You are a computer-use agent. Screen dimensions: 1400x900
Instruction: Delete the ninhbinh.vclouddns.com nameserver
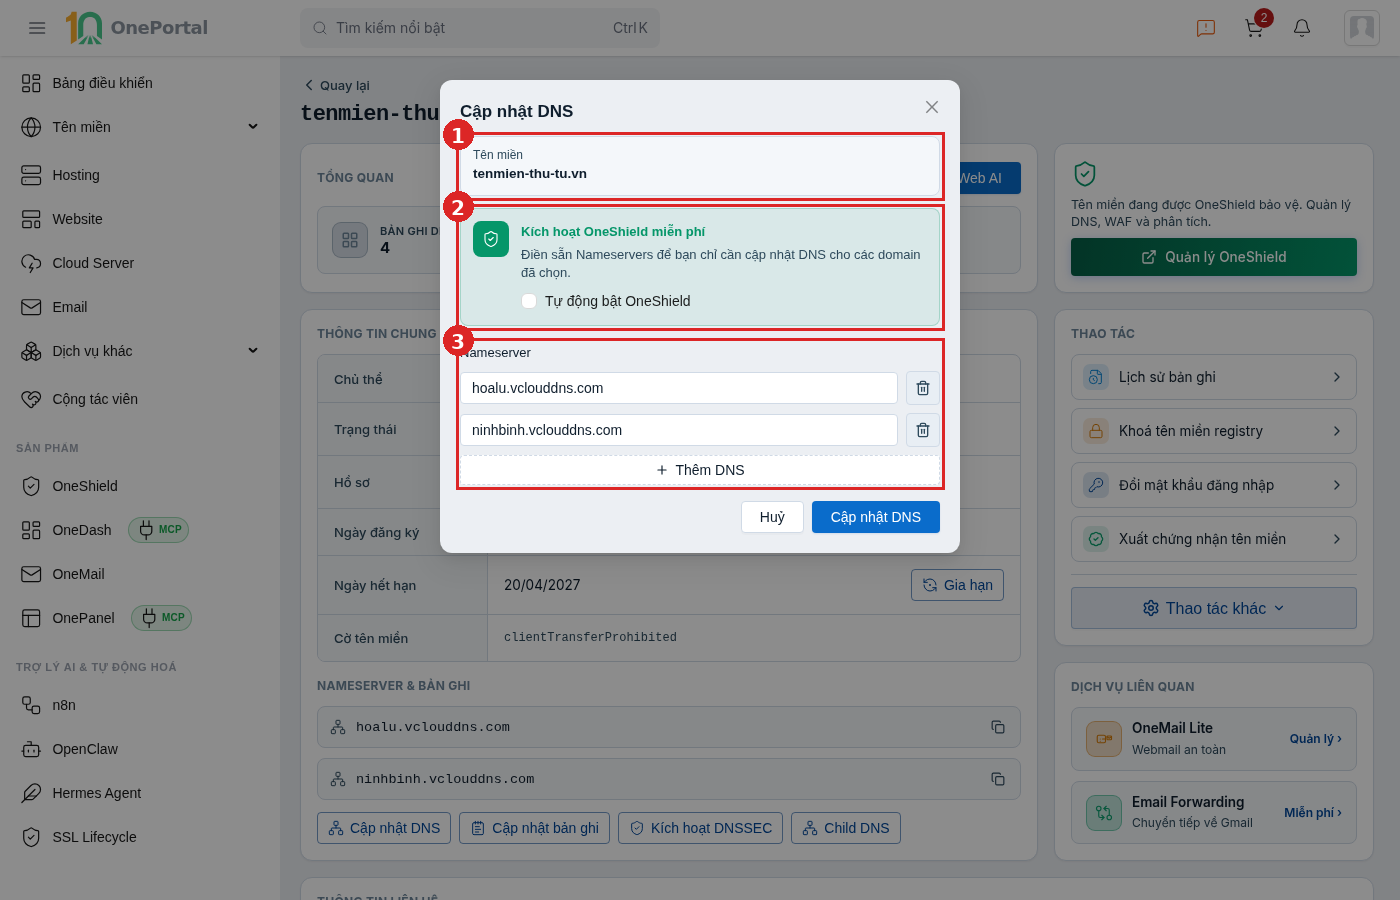click(x=923, y=430)
